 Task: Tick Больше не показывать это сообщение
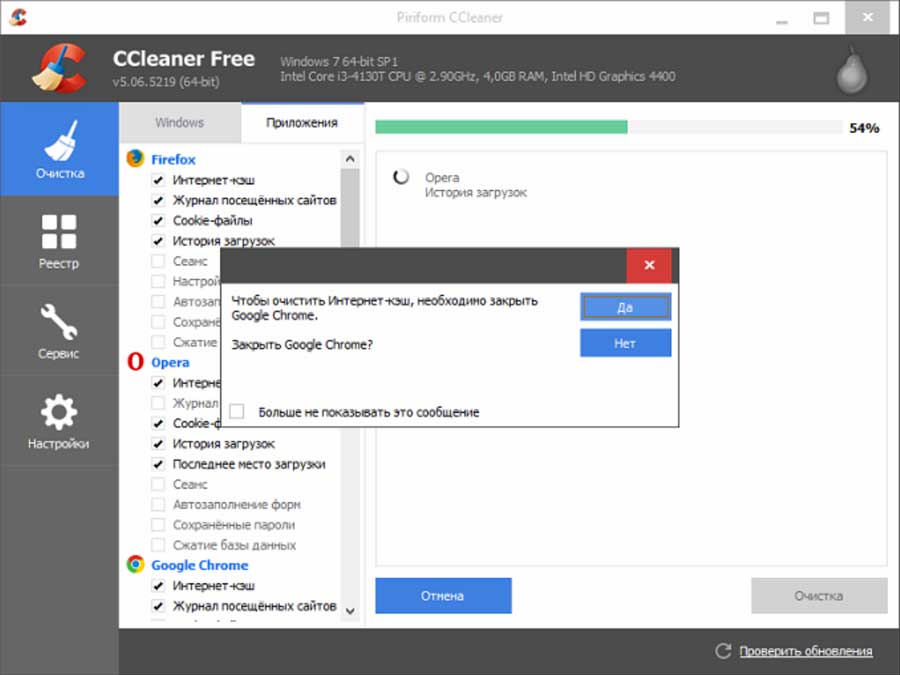[236, 412]
